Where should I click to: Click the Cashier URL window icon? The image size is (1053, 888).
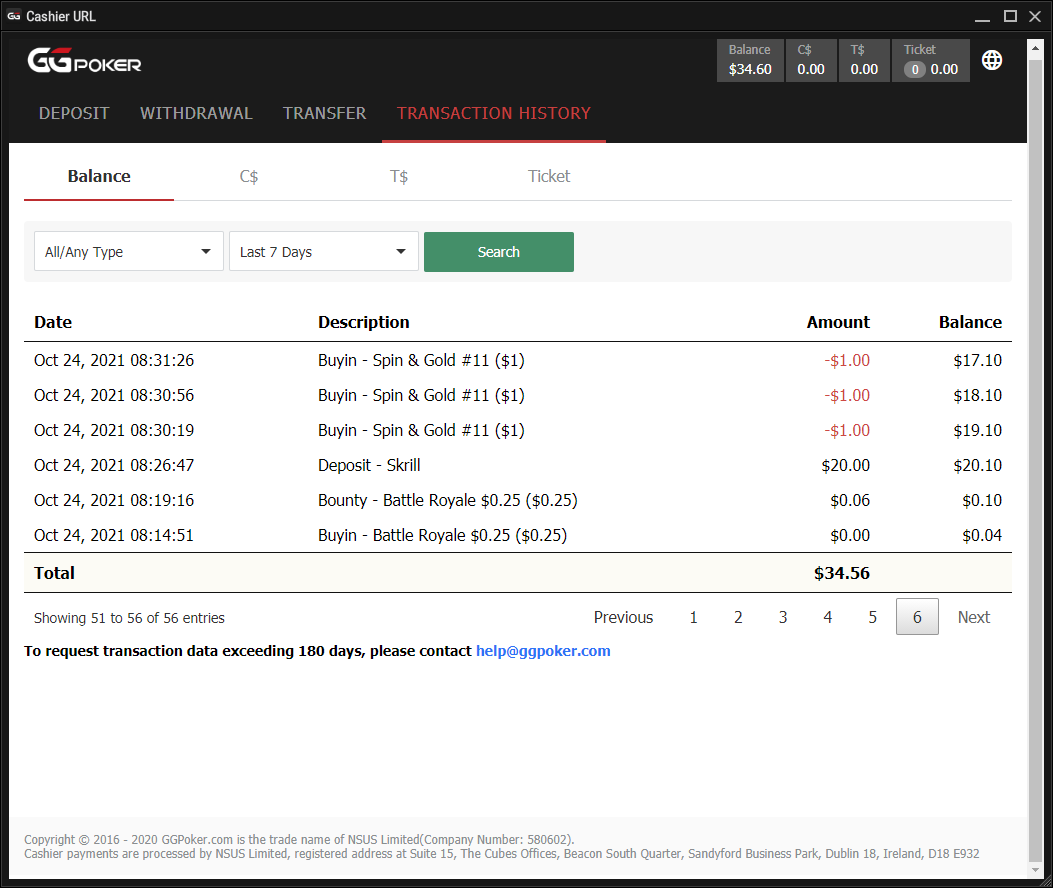(13, 16)
